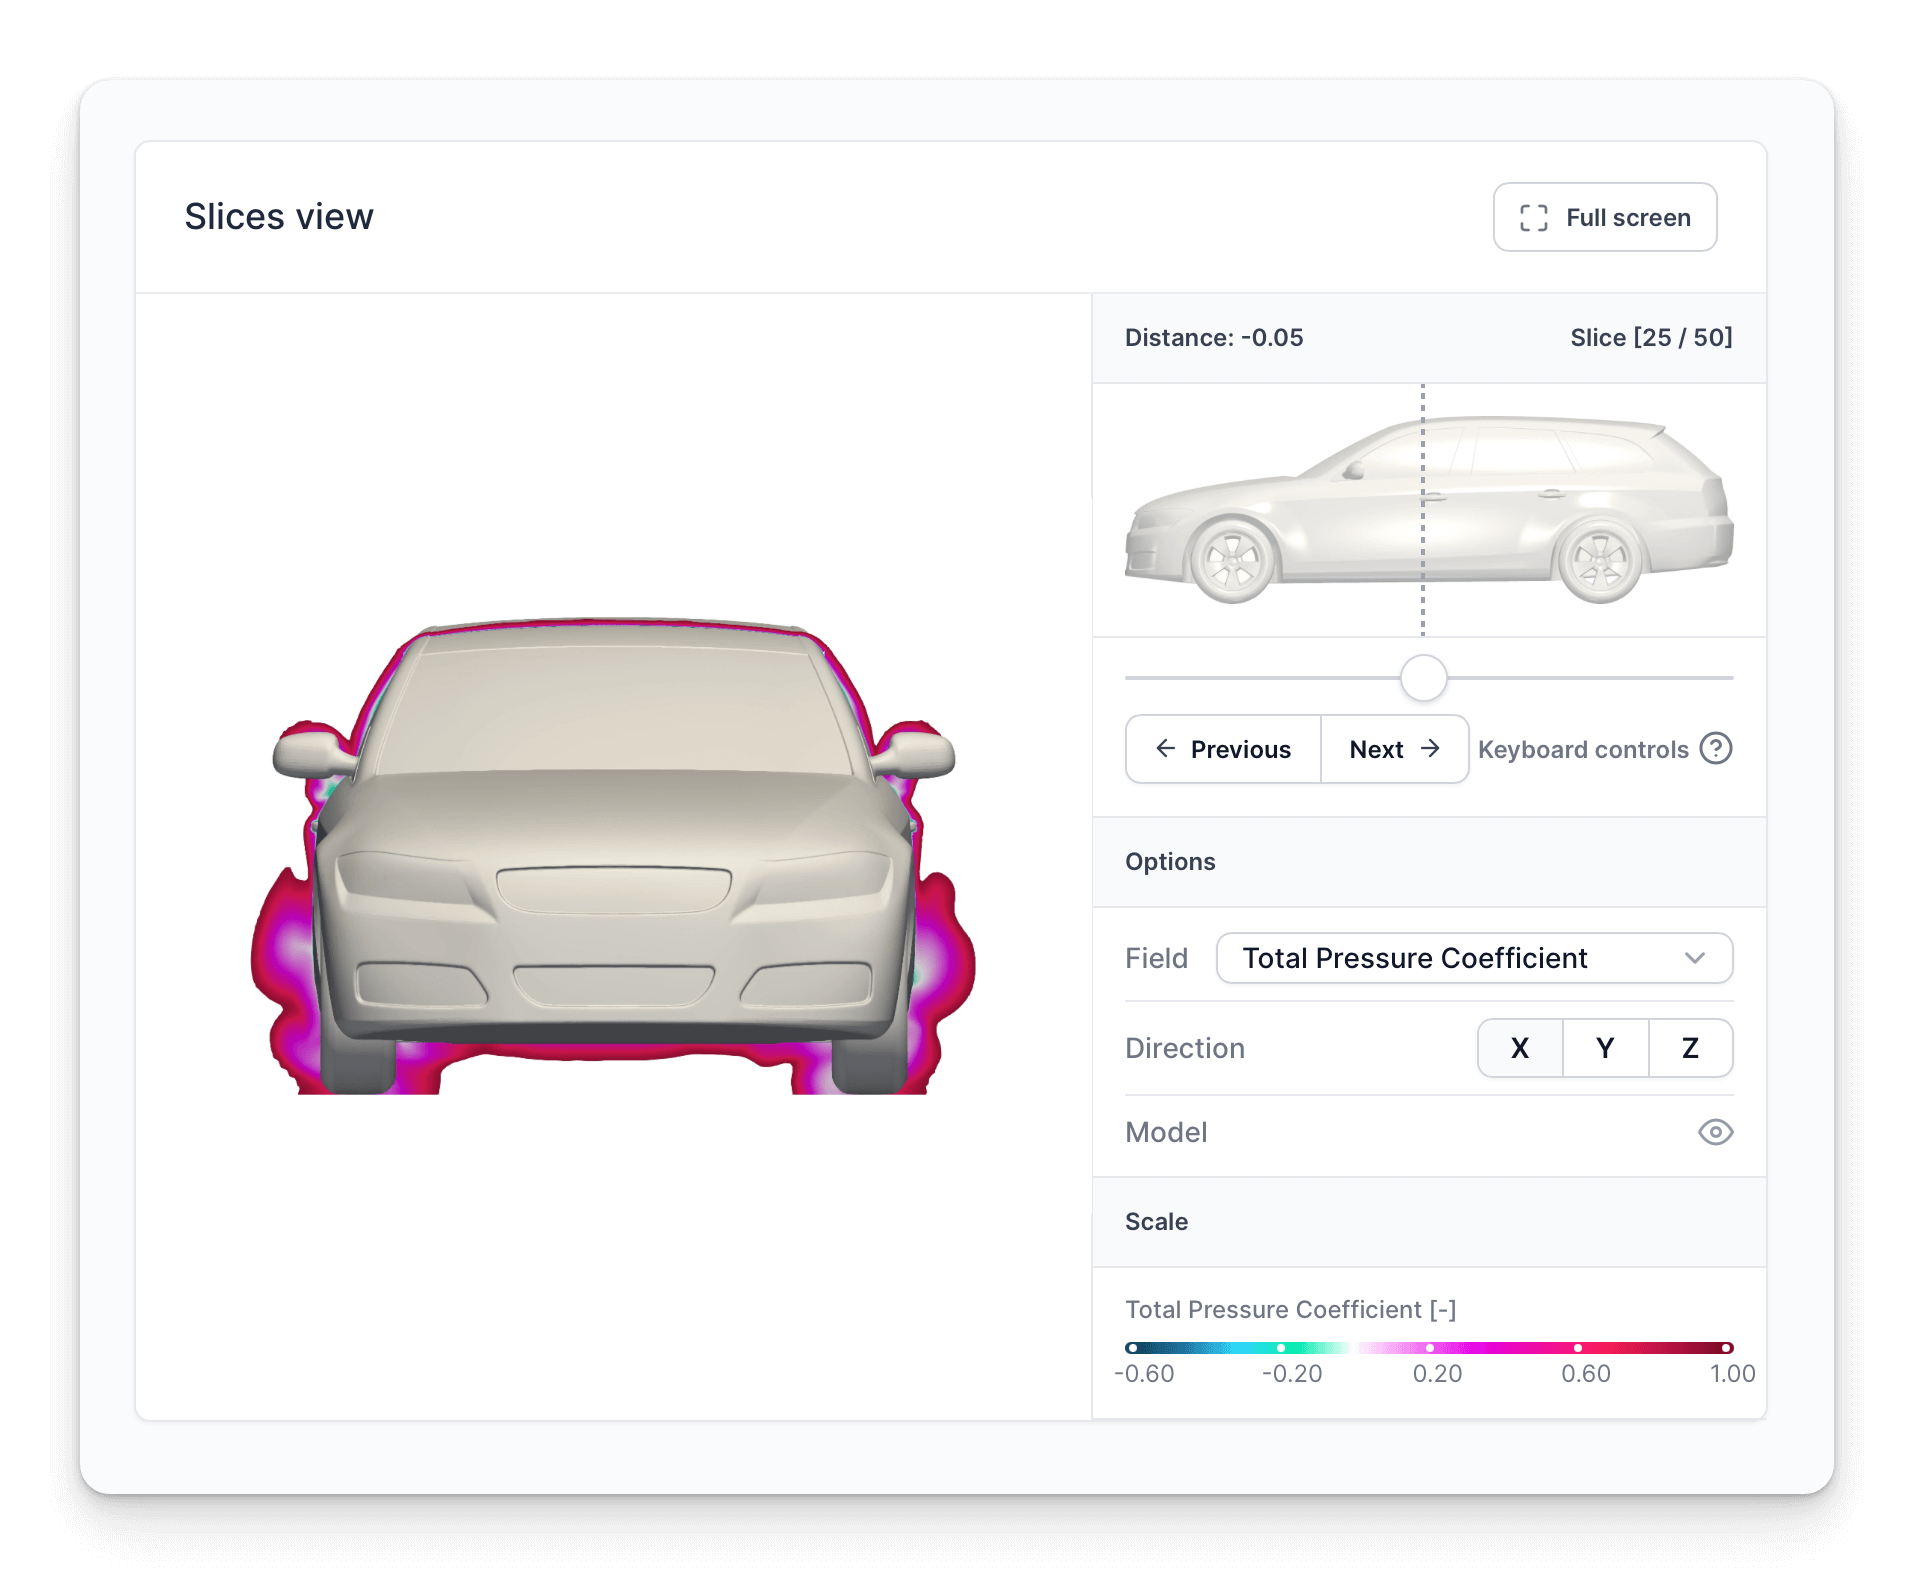Expand the Options section
The image size is (1914, 1574).
1170,861
